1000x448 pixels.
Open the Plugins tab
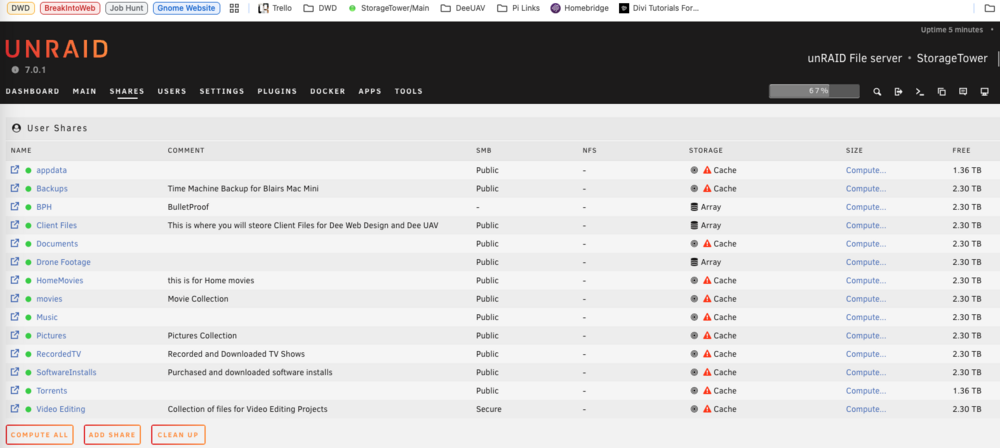click(x=277, y=91)
